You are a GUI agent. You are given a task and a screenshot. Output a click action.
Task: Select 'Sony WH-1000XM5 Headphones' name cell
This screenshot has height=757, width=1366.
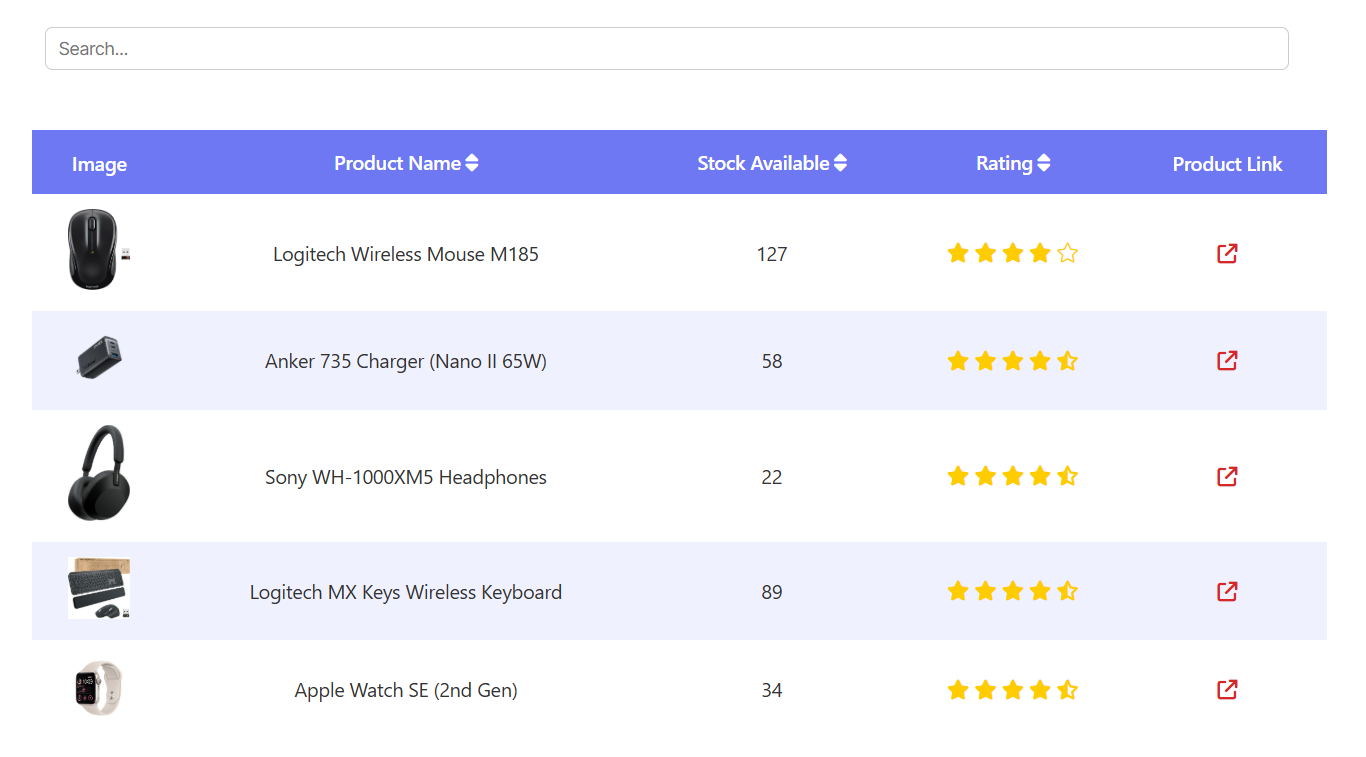coord(406,477)
